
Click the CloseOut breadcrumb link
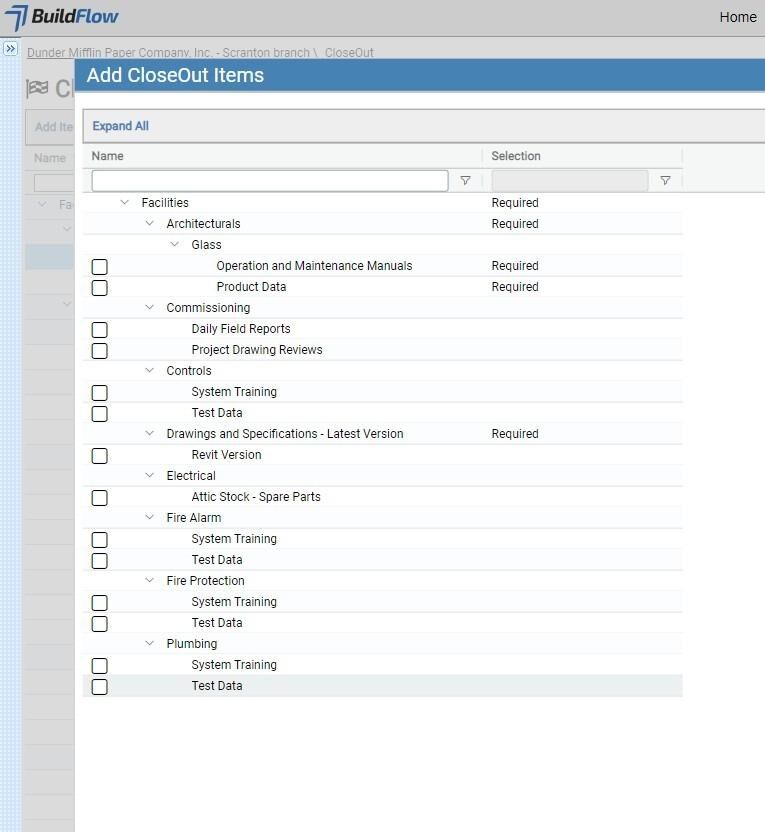point(349,53)
